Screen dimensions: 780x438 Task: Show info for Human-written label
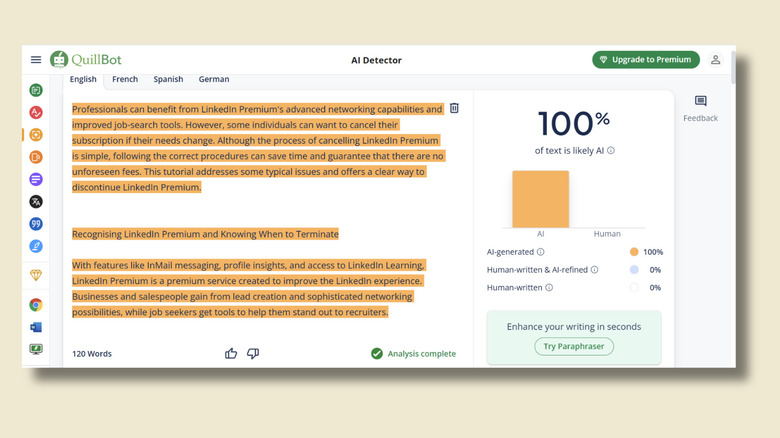pyautogui.click(x=549, y=288)
